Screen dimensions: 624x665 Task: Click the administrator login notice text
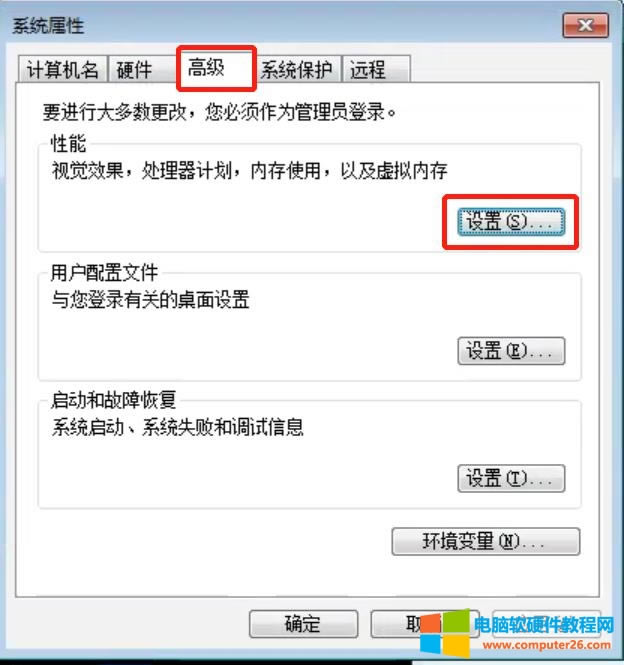220,112
